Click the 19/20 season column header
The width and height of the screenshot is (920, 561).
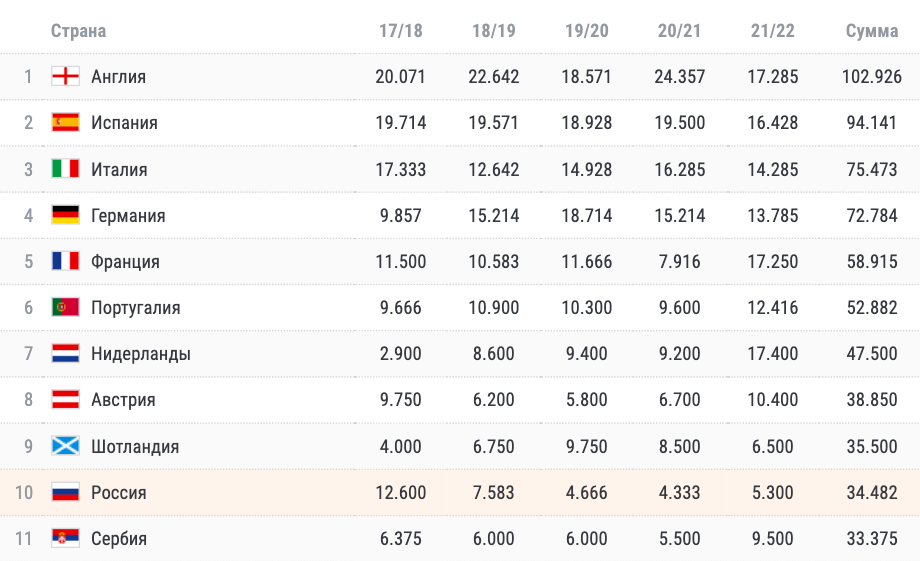586,31
